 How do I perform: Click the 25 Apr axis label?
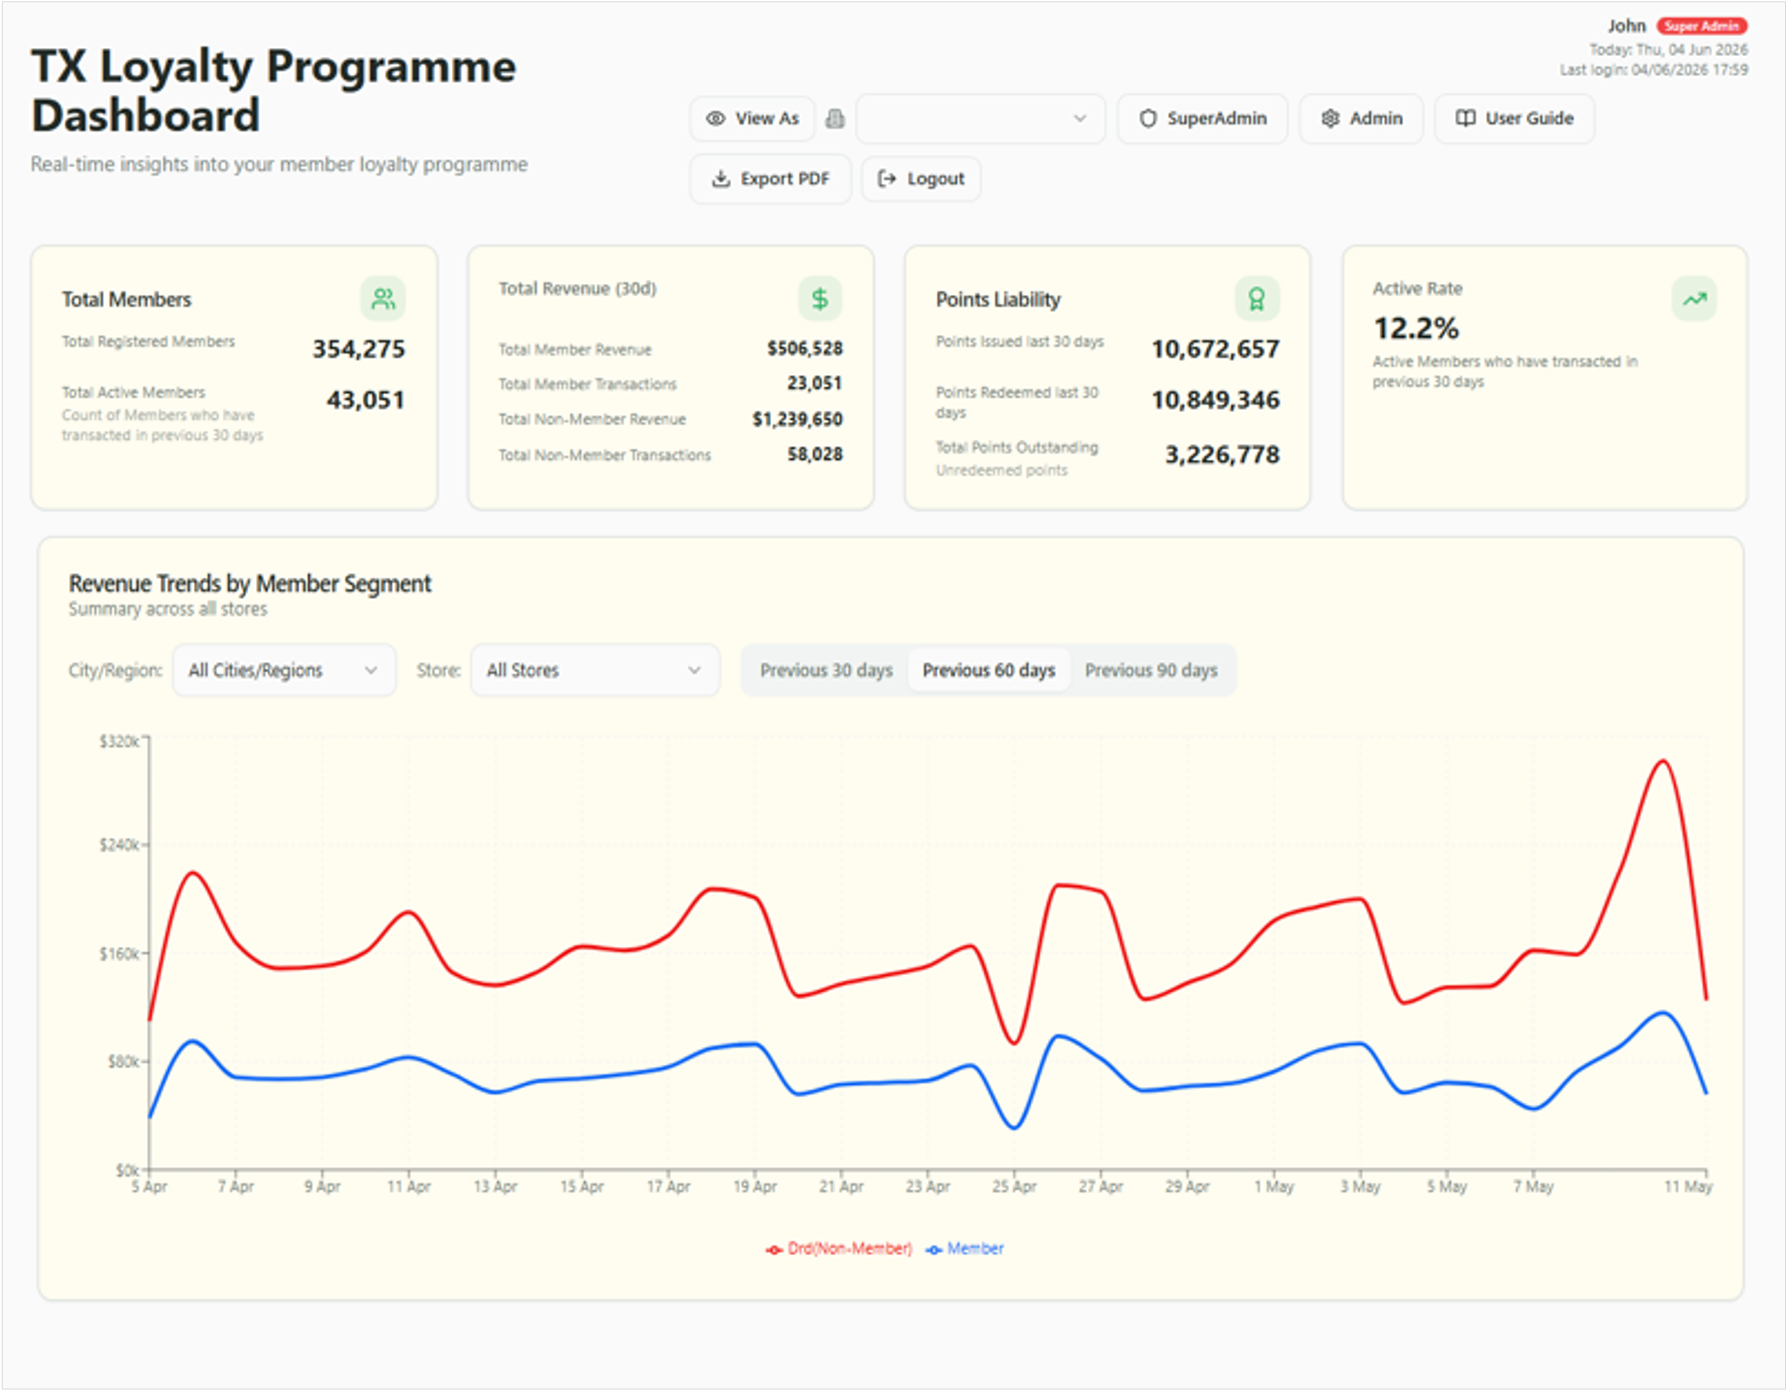point(1014,1187)
